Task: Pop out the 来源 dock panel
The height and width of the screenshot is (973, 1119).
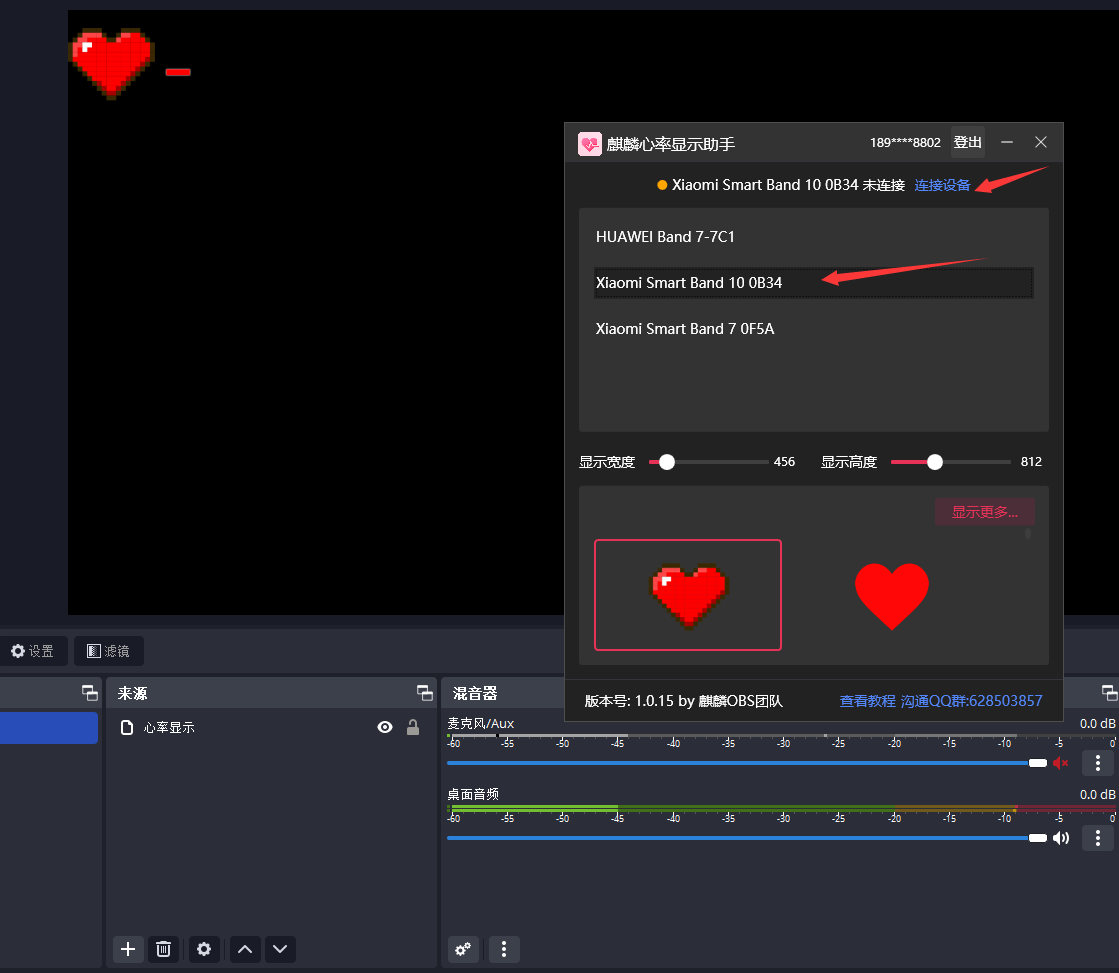Action: tap(425, 692)
